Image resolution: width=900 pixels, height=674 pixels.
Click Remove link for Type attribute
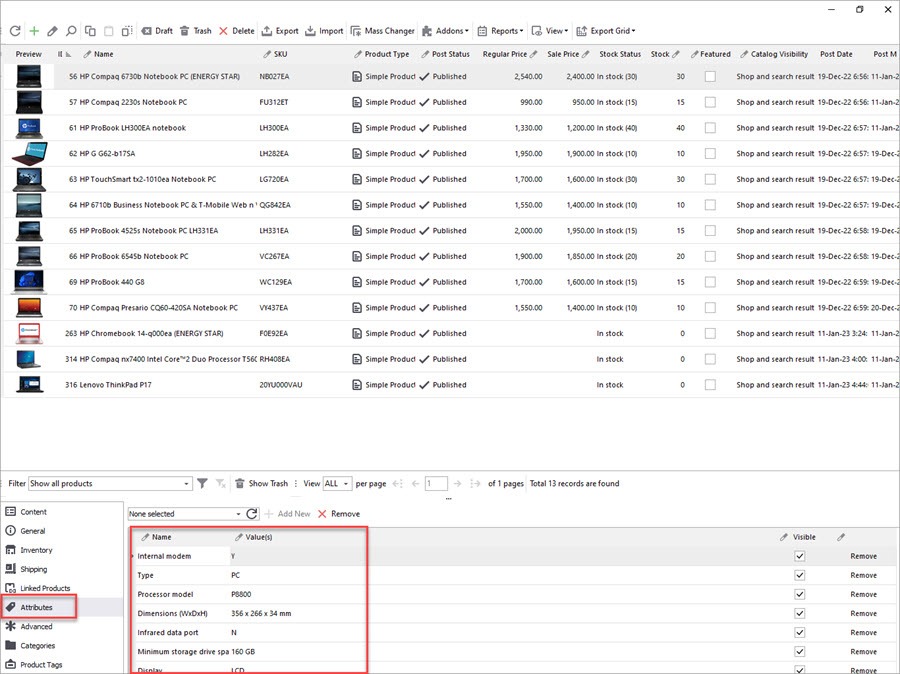863,576
